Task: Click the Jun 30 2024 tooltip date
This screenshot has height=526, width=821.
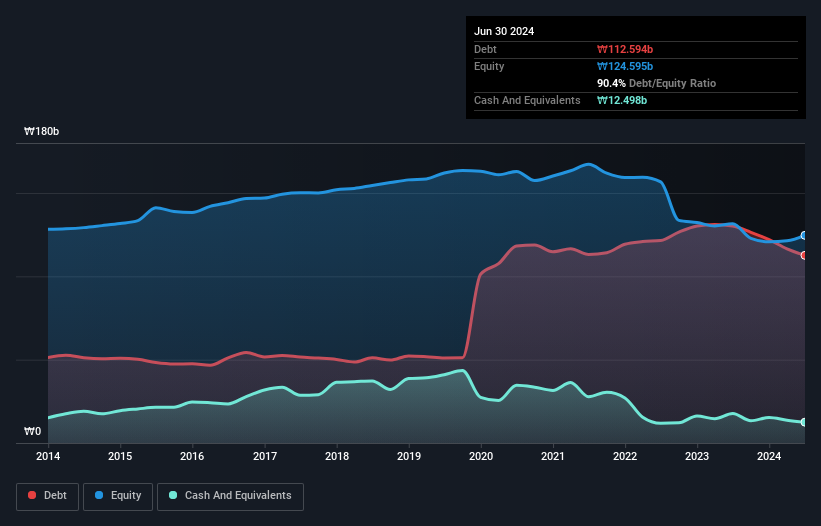Action: click(504, 31)
